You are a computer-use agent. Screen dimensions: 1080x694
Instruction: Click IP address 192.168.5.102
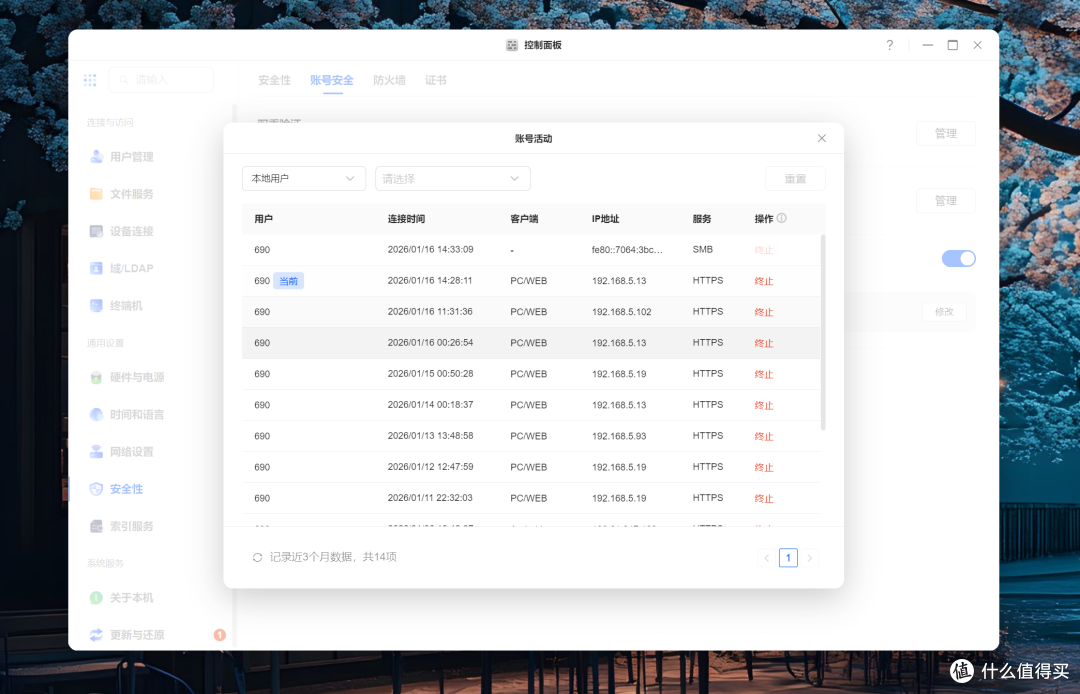[x=621, y=312]
